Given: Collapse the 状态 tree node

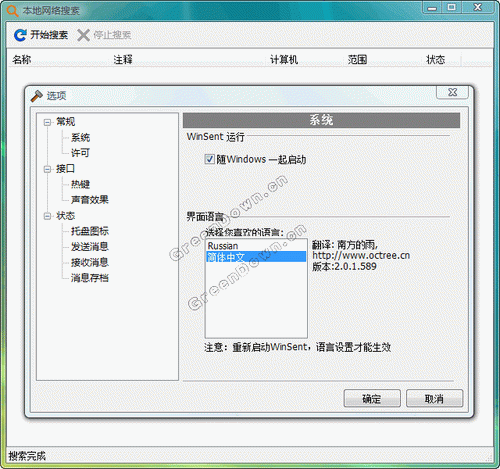Looking at the screenshot, I should click(x=47, y=216).
